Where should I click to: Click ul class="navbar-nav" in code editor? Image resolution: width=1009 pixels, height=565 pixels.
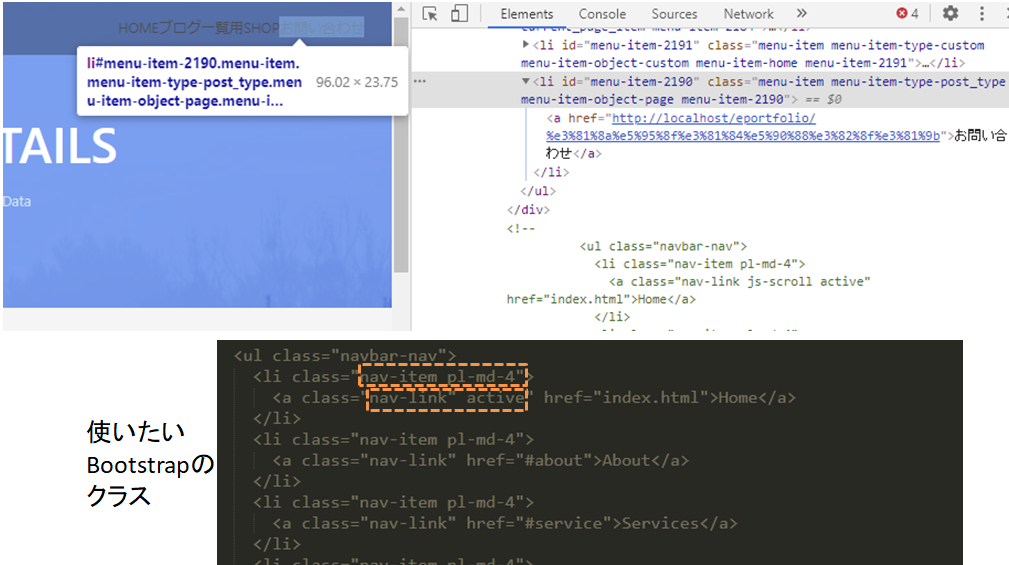[x=345, y=356]
